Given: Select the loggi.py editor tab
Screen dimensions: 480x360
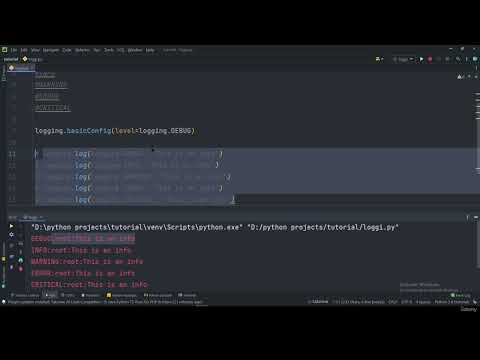Looking at the screenshot, I should click(21, 68).
